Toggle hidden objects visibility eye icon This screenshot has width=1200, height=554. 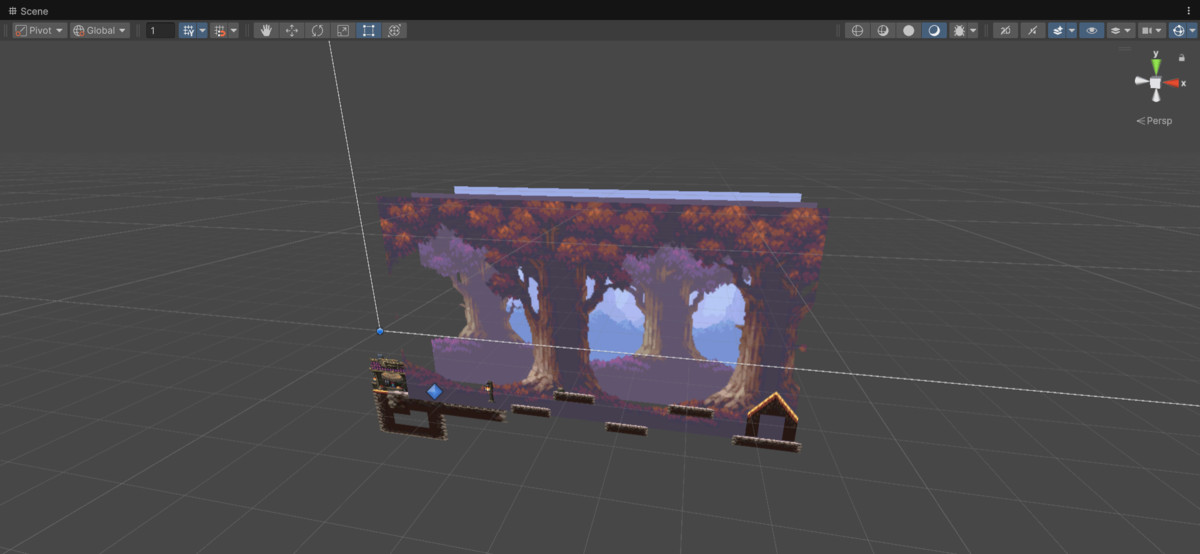click(x=1092, y=30)
